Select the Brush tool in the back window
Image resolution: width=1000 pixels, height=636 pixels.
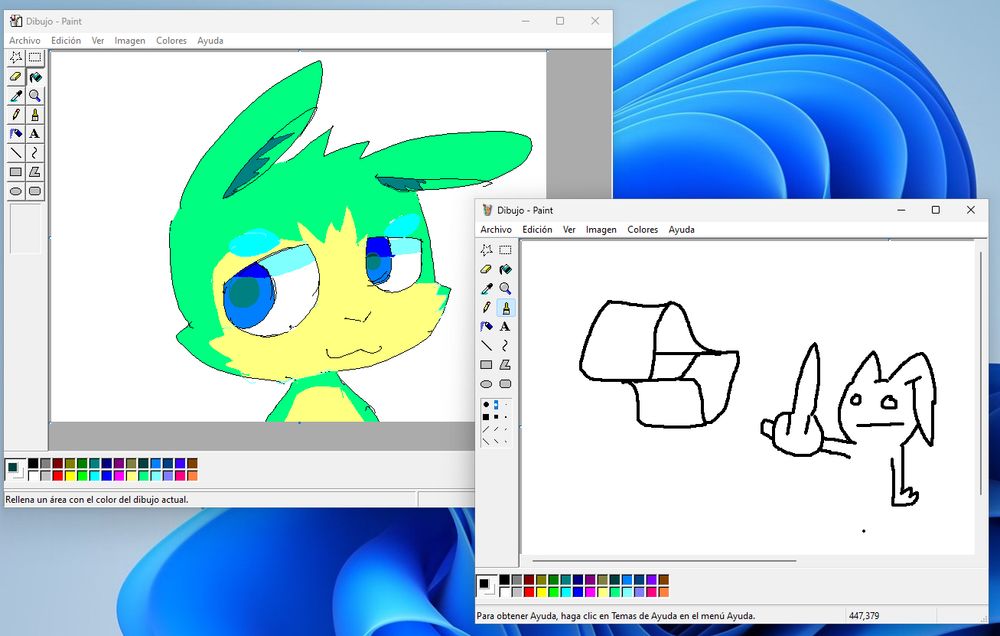[35, 115]
